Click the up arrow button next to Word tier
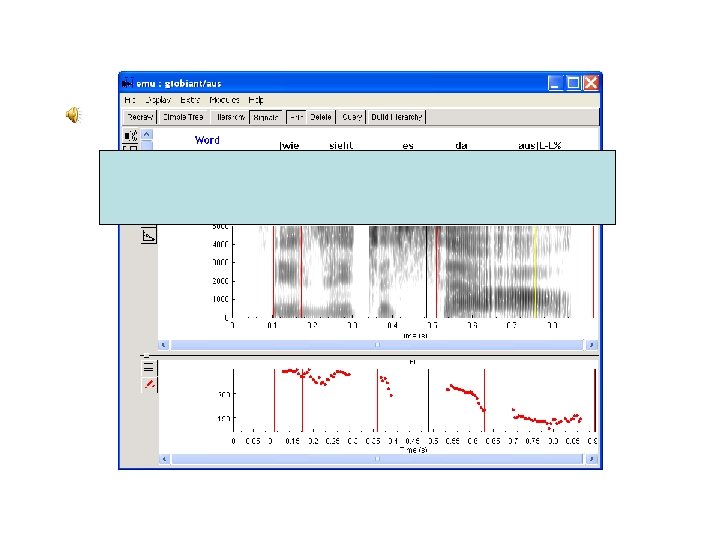The width and height of the screenshot is (720, 540). (x=146, y=134)
